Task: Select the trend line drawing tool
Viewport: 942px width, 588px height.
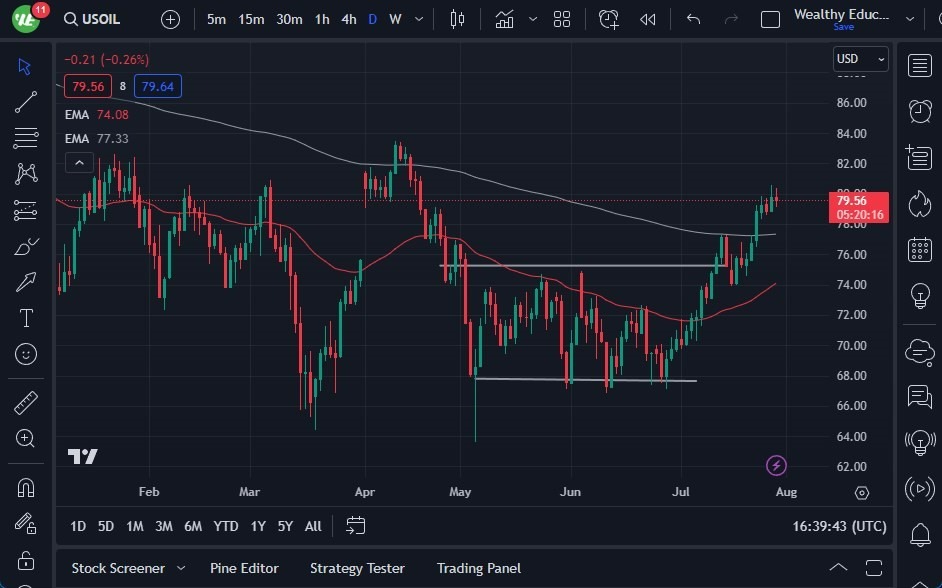Action: [26, 101]
